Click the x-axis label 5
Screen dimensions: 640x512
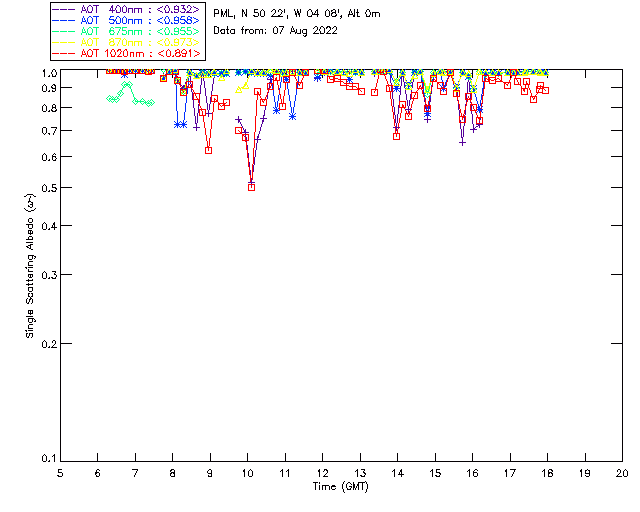point(60,473)
